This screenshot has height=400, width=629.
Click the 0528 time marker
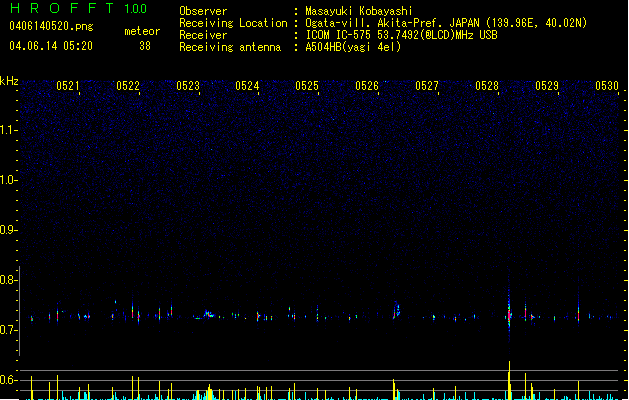coord(487,86)
